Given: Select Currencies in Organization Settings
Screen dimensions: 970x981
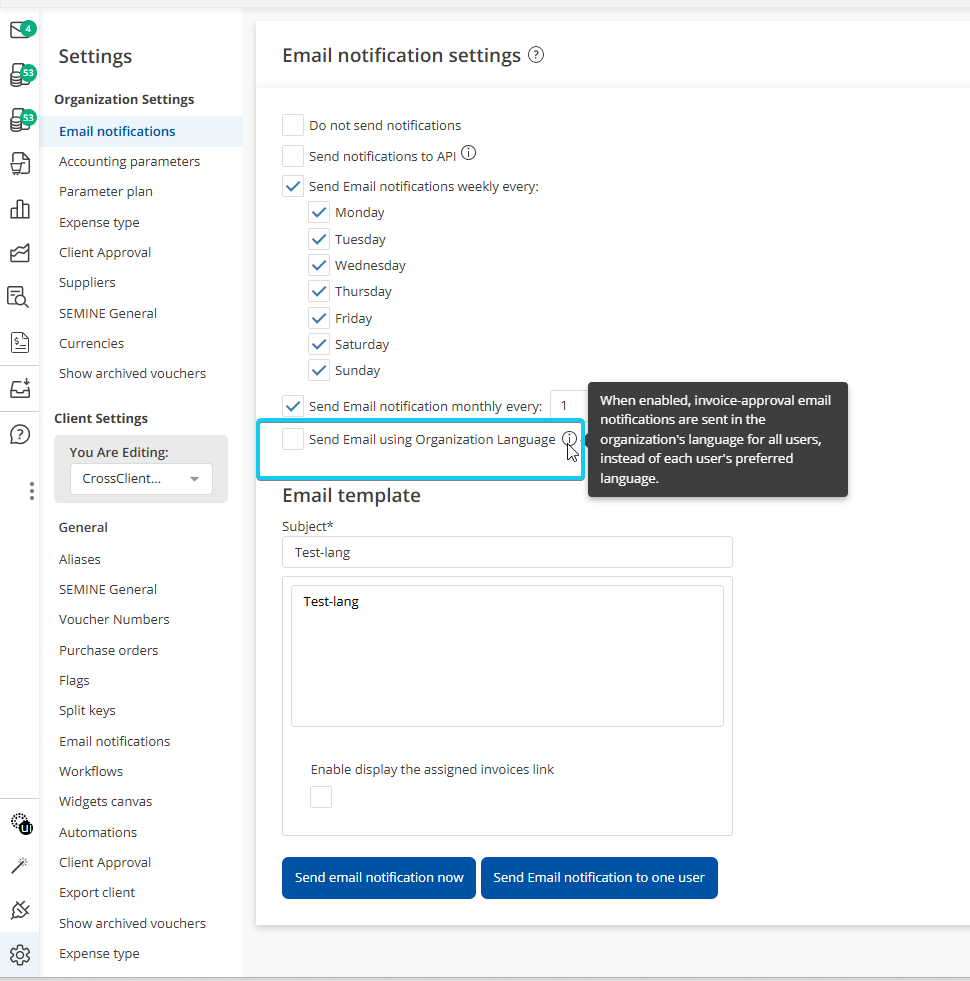Looking at the screenshot, I should tap(91, 343).
